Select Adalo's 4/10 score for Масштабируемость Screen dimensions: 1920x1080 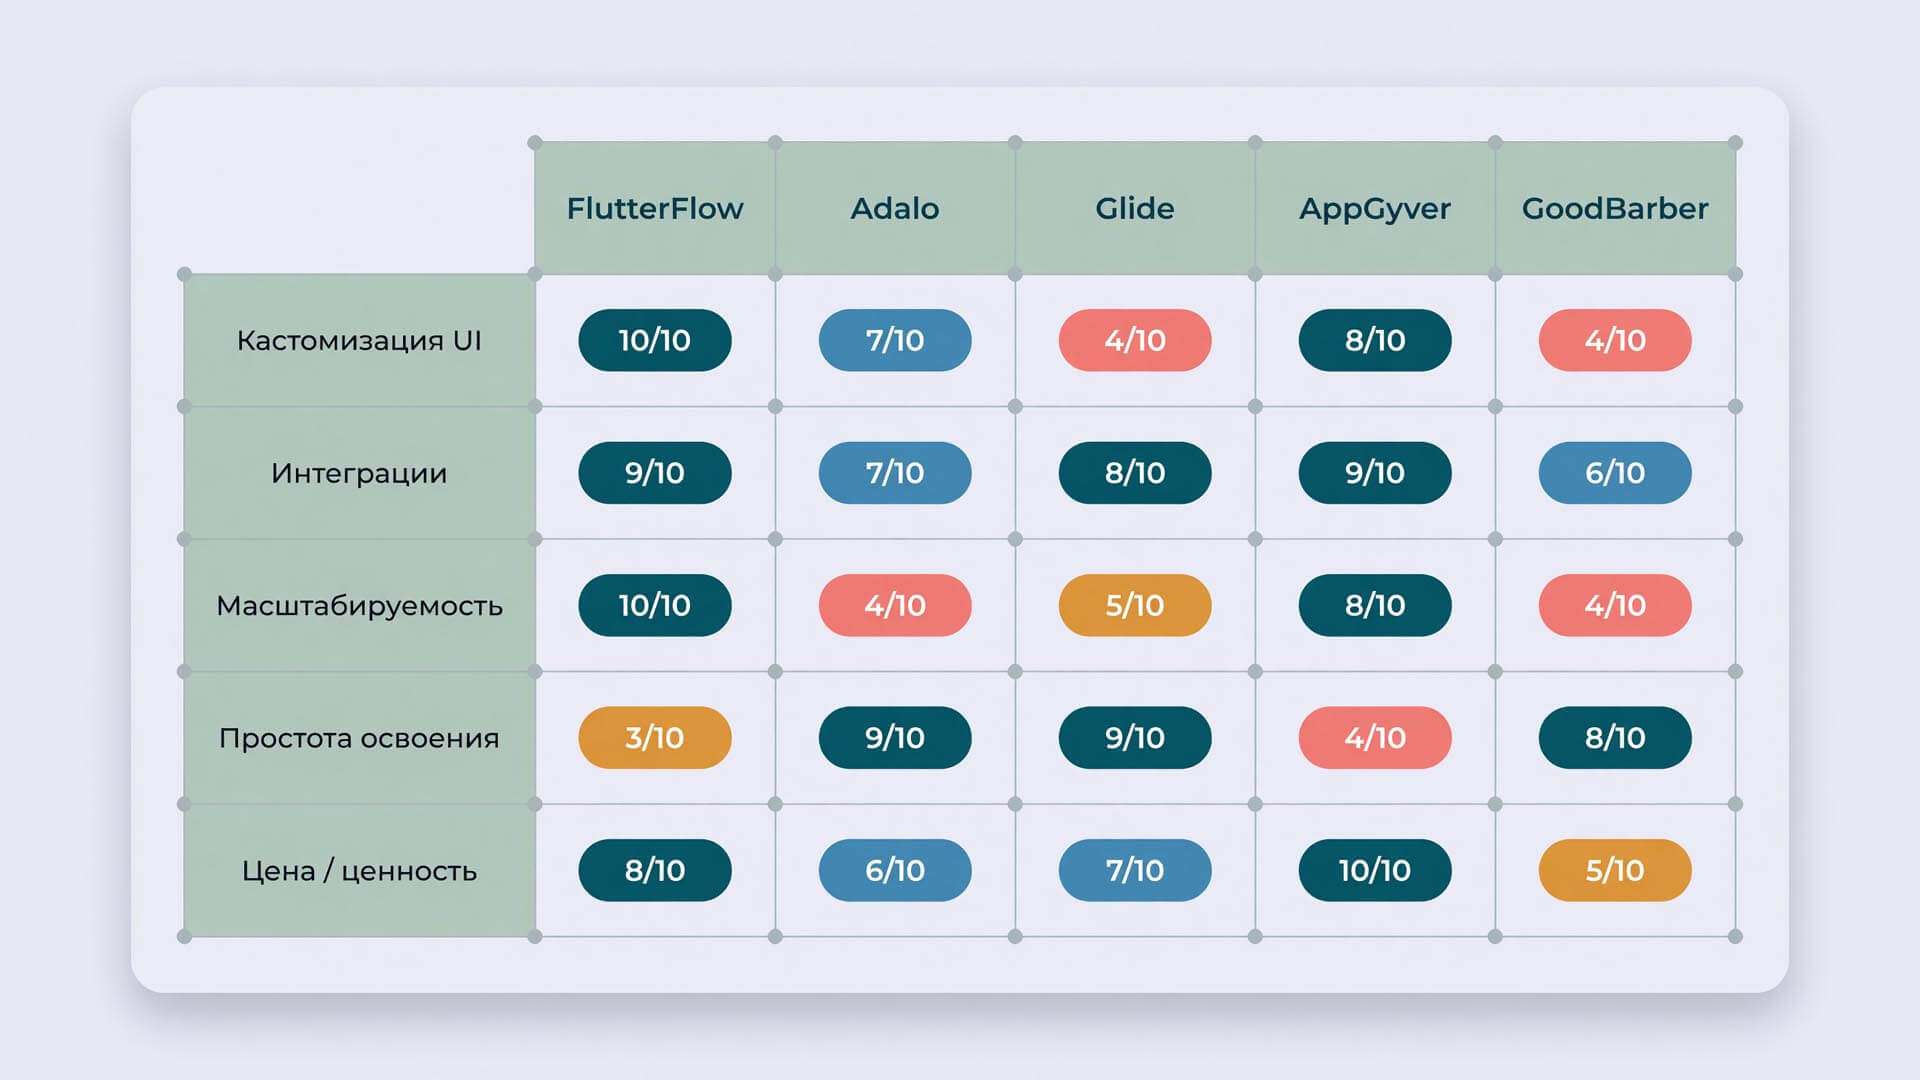(x=895, y=605)
